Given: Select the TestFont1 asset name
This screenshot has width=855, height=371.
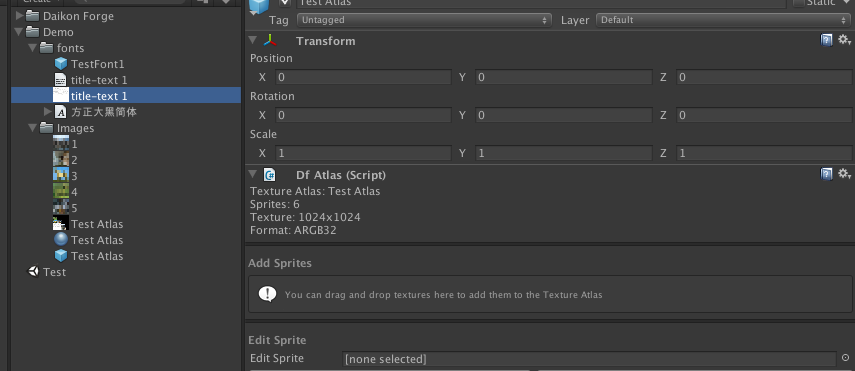Looking at the screenshot, I should pos(98,64).
